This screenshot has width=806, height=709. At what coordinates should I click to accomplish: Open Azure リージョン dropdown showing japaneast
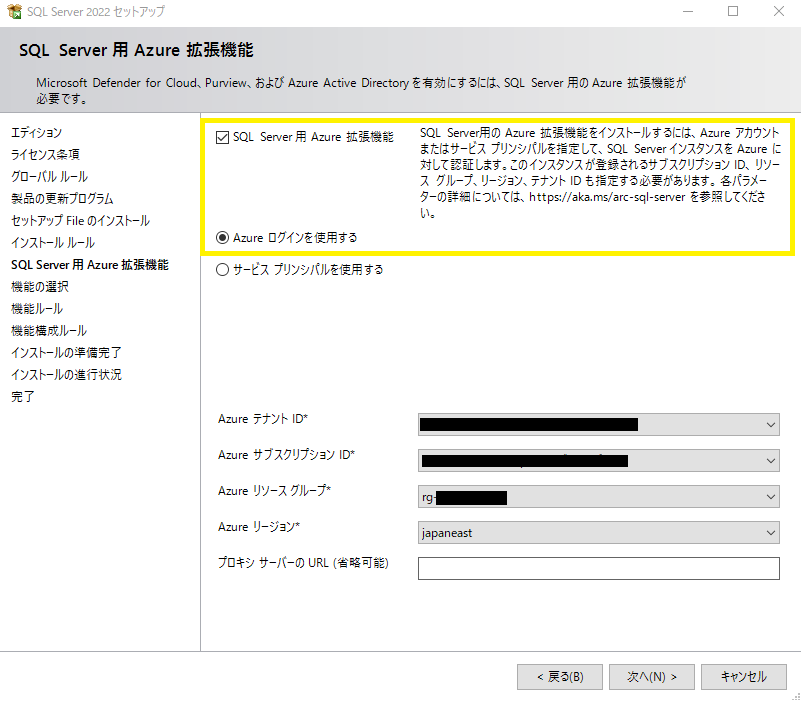598,533
